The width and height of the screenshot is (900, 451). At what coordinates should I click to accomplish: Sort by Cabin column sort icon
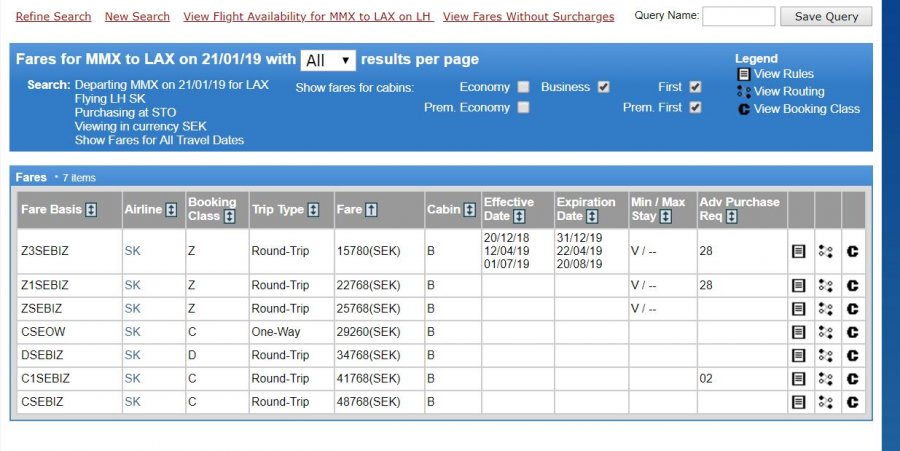pos(469,210)
